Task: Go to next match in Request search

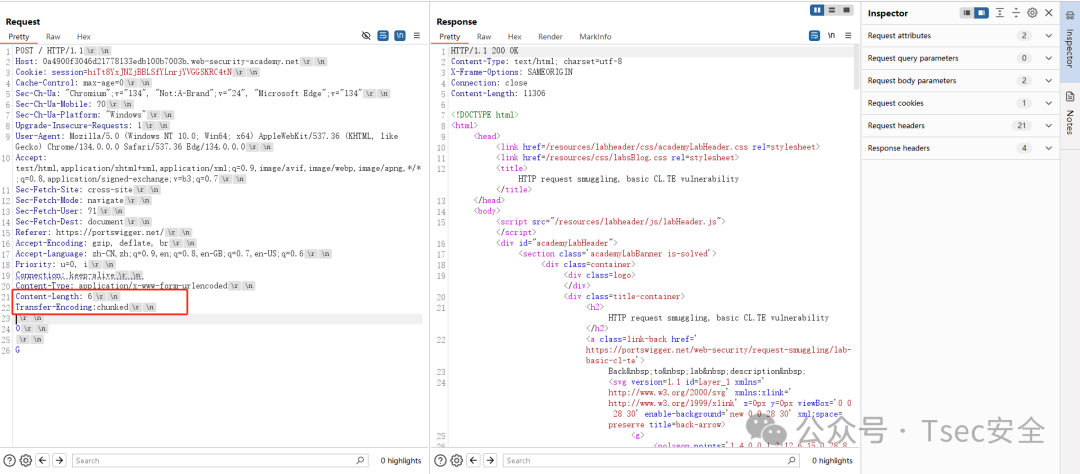Action: pos(60,460)
